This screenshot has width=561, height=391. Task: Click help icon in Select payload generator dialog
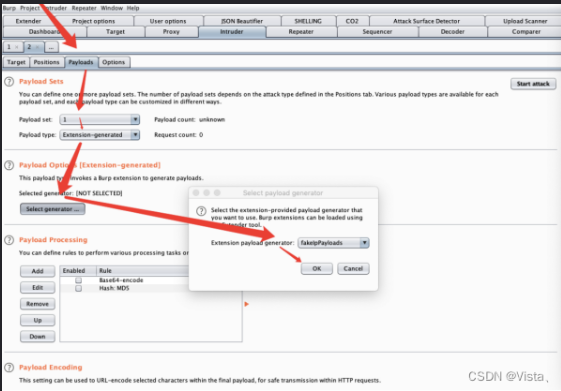pos(201,211)
